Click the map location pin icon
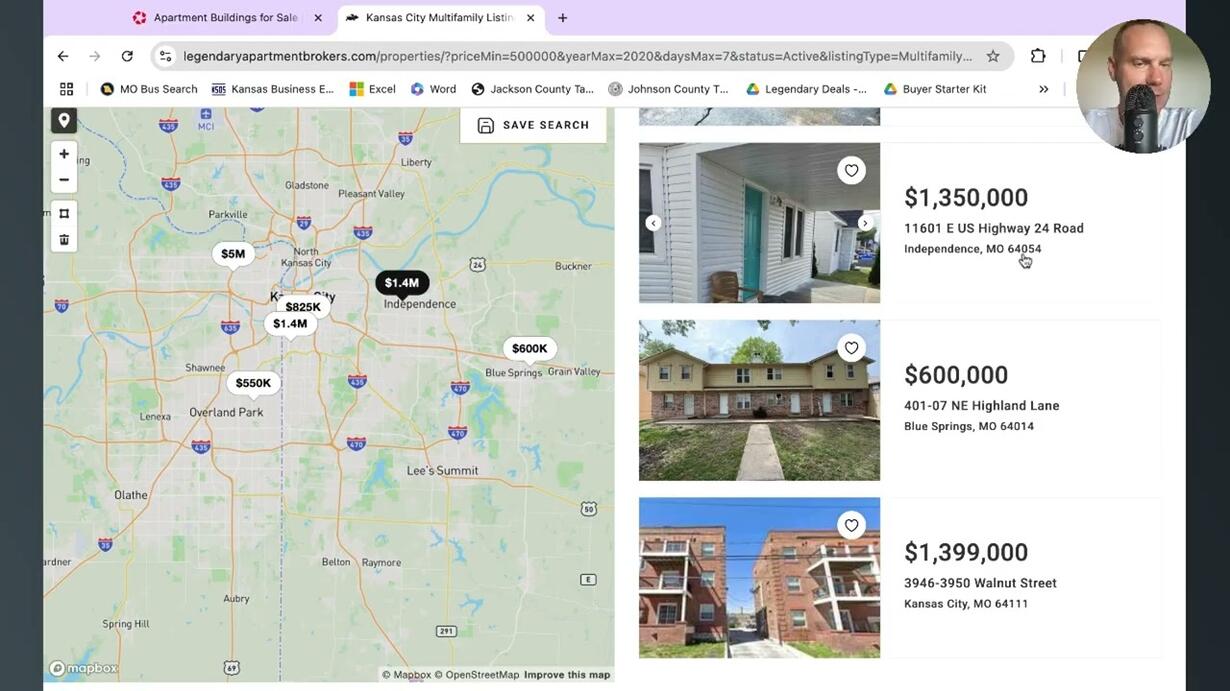 pyautogui.click(x=64, y=120)
